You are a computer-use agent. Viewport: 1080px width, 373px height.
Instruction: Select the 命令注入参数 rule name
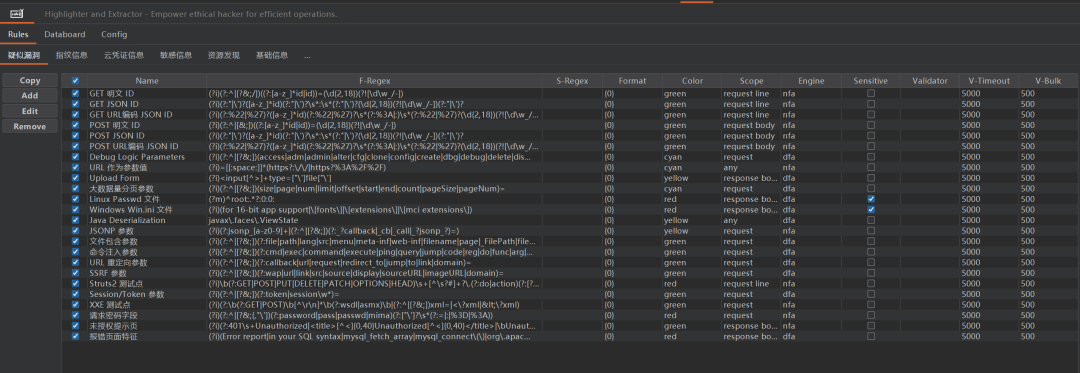pyautogui.click(x=113, y=253)
